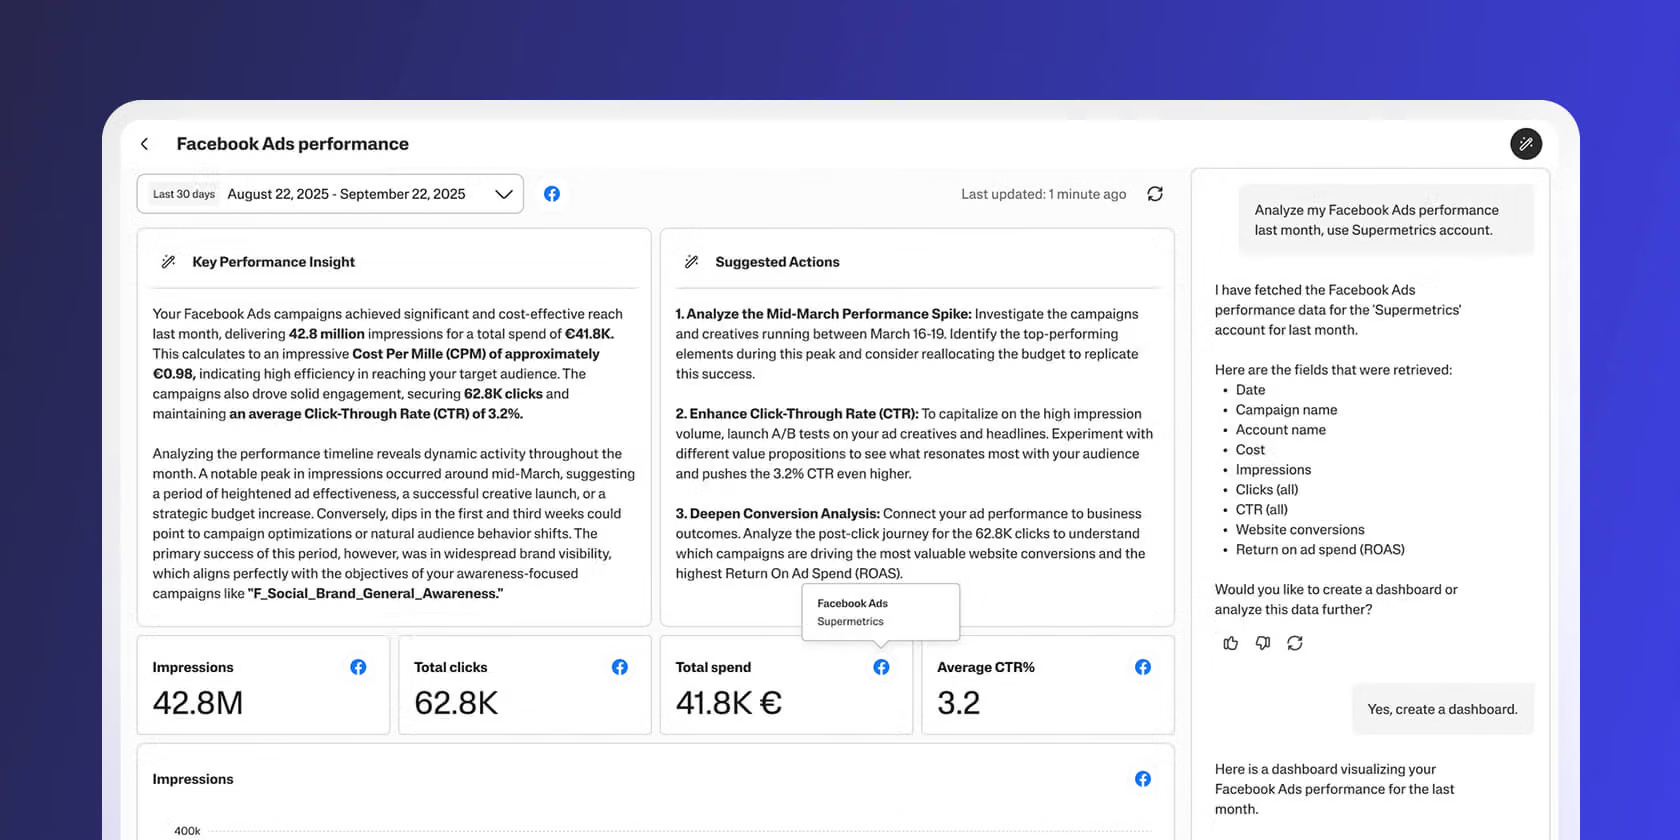
Task: Click Facebook icon next to date range
Action: [x=552, y=194]
